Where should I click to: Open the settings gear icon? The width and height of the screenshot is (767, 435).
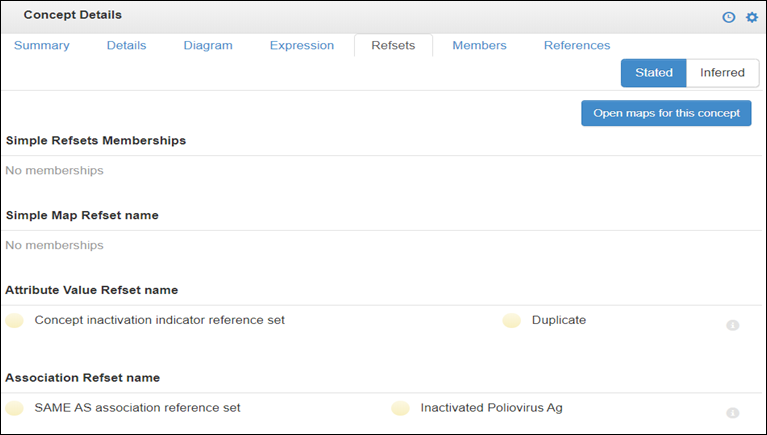click(x=751, y=18)
